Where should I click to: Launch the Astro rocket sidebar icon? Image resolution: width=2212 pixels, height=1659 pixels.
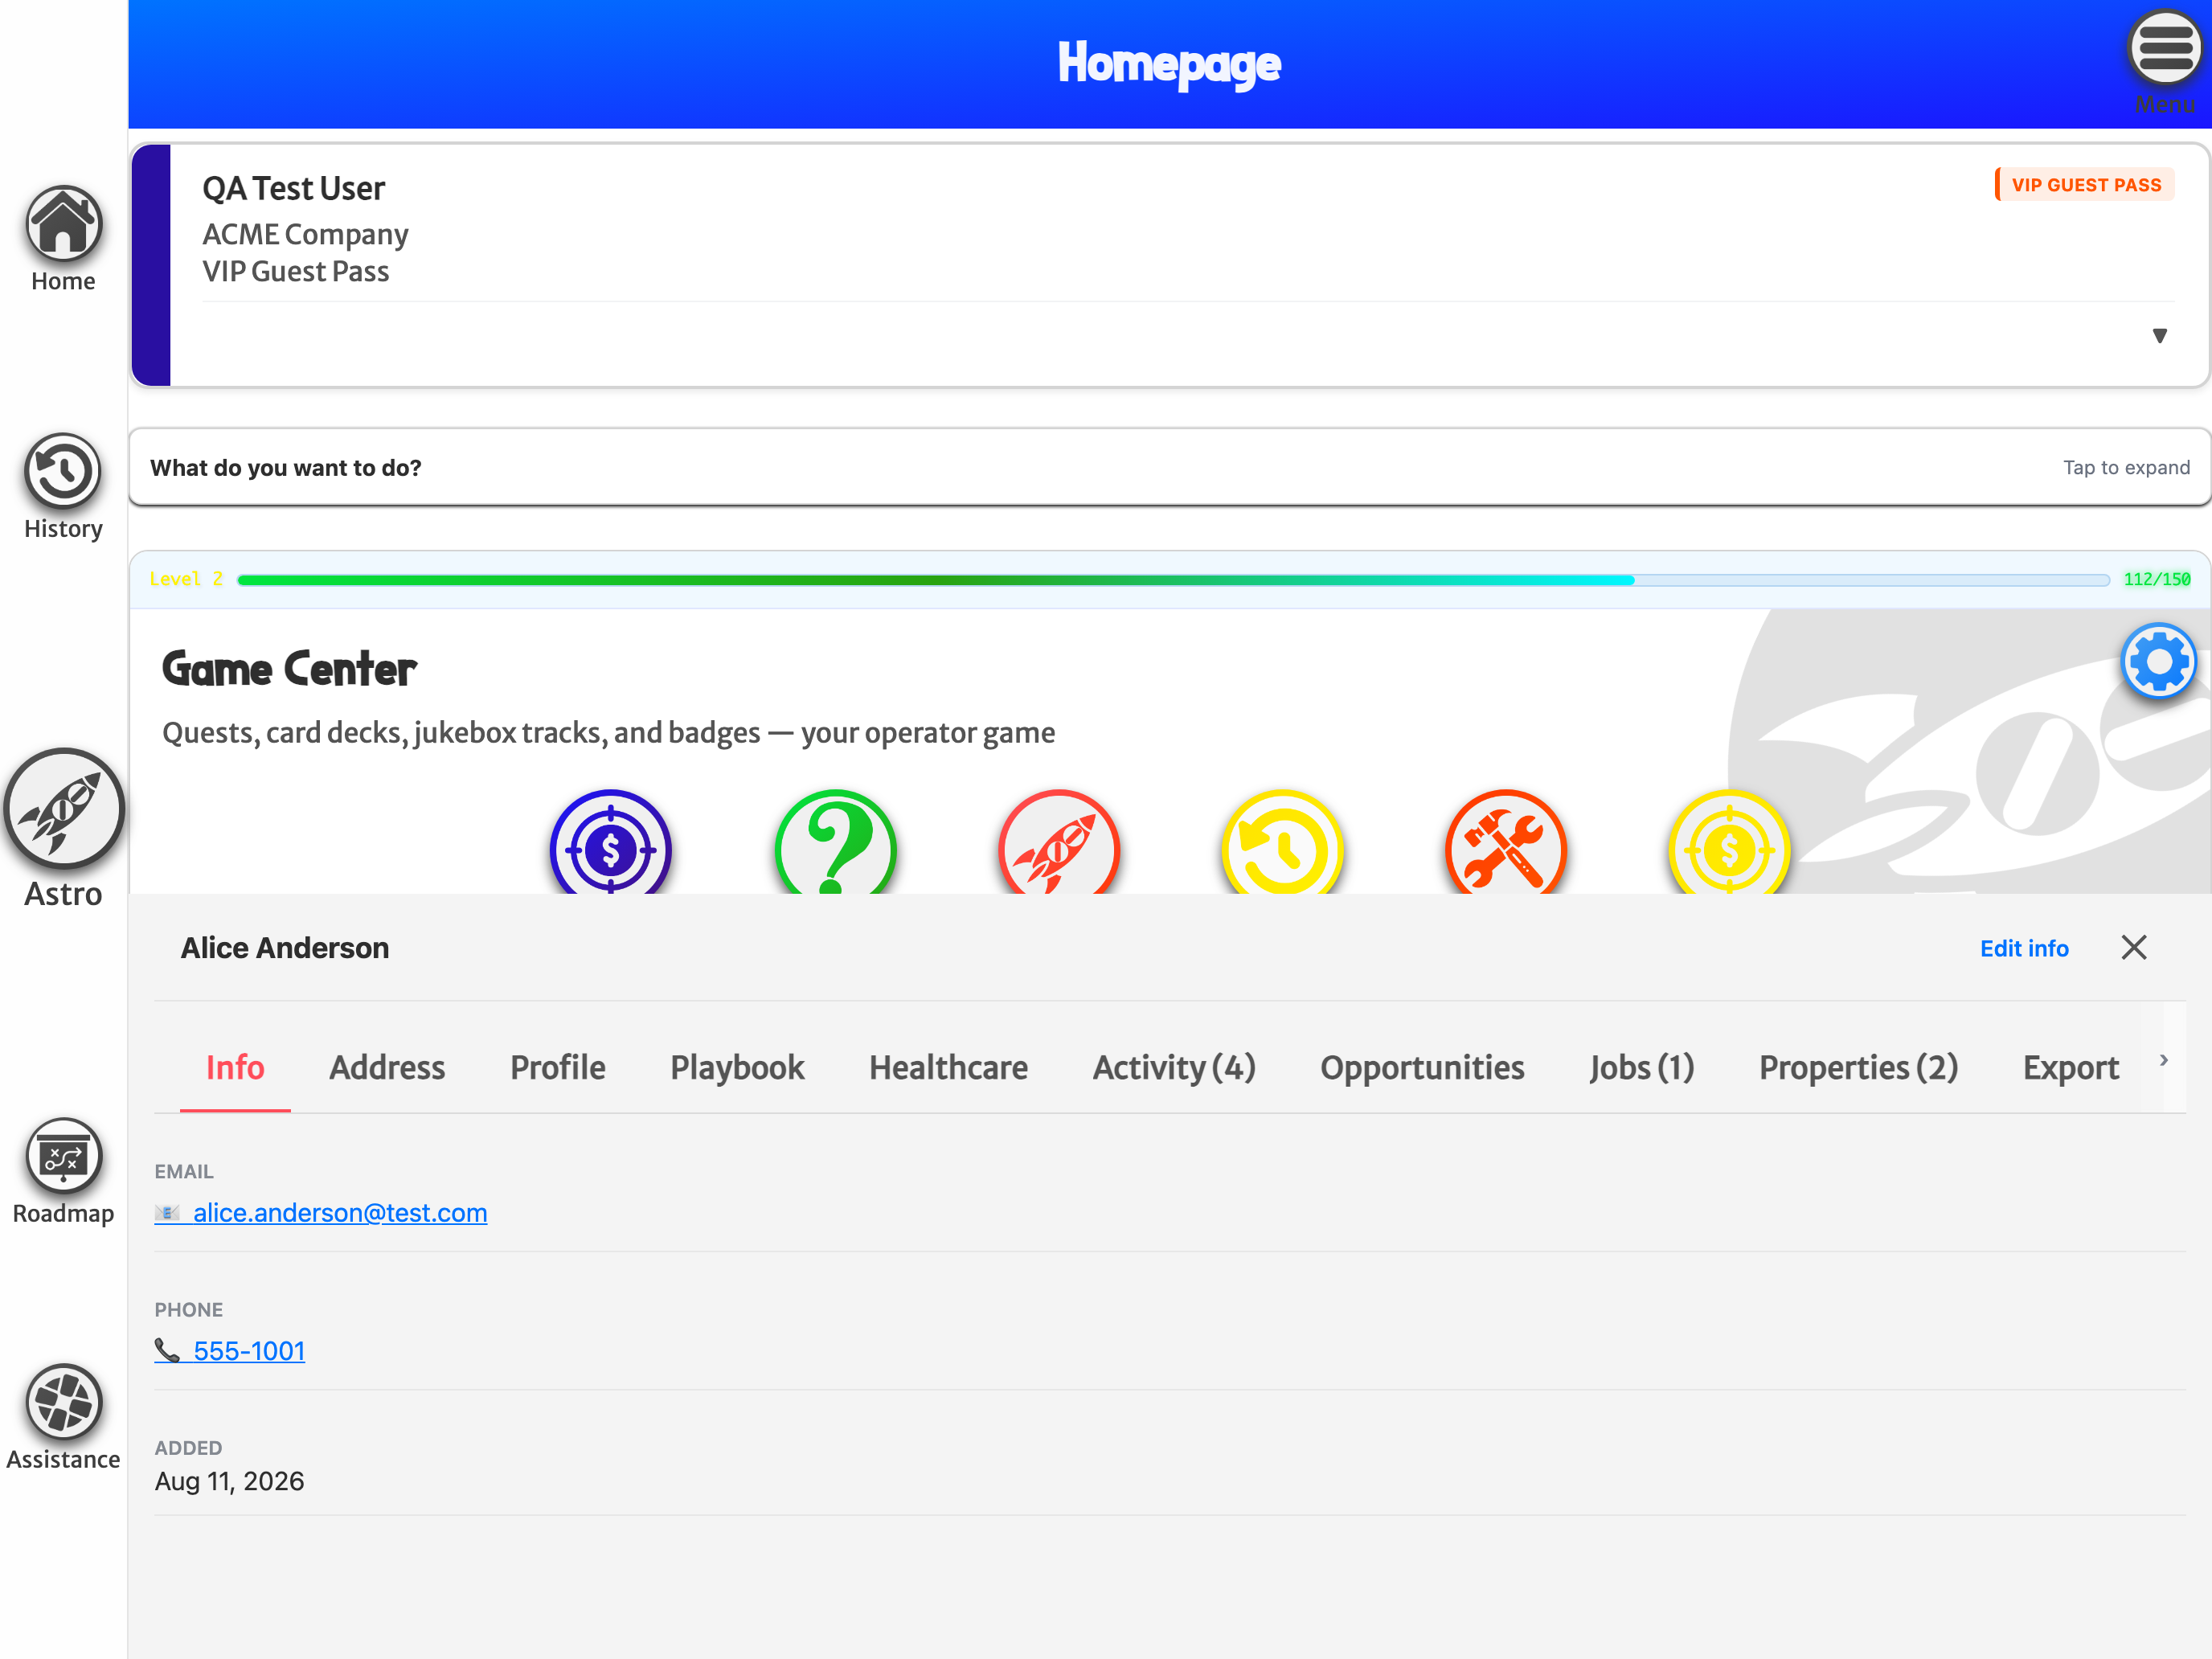(63, 809)
